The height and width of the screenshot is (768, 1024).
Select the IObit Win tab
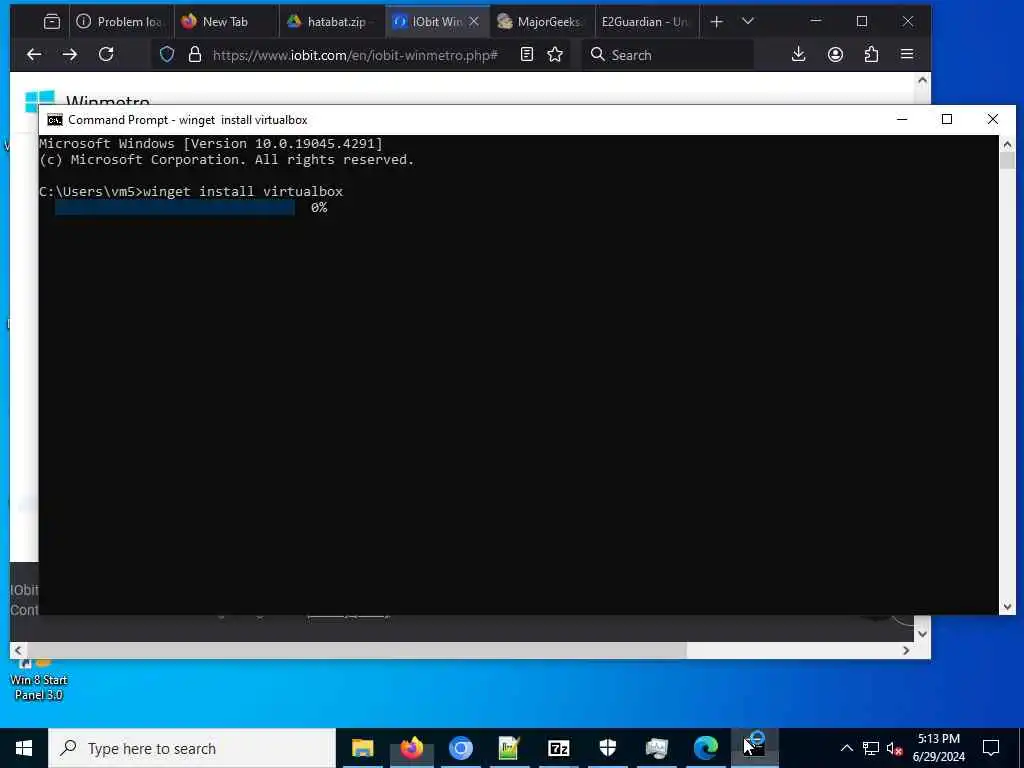point(428,22)
